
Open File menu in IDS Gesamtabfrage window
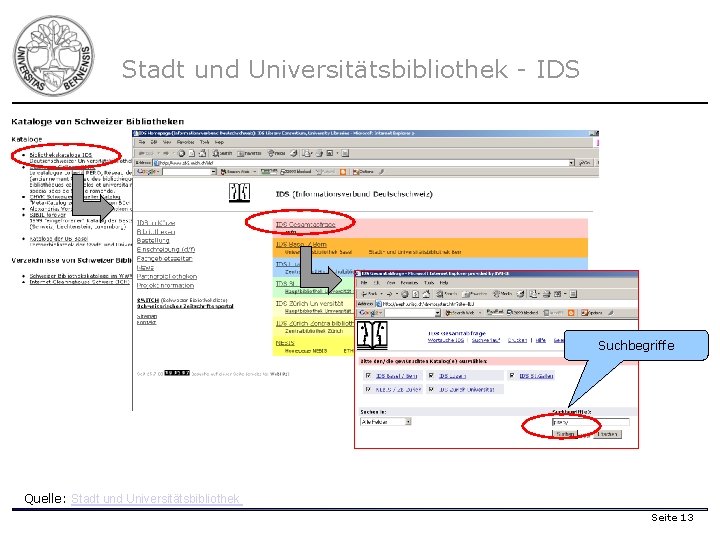point(364,283)
